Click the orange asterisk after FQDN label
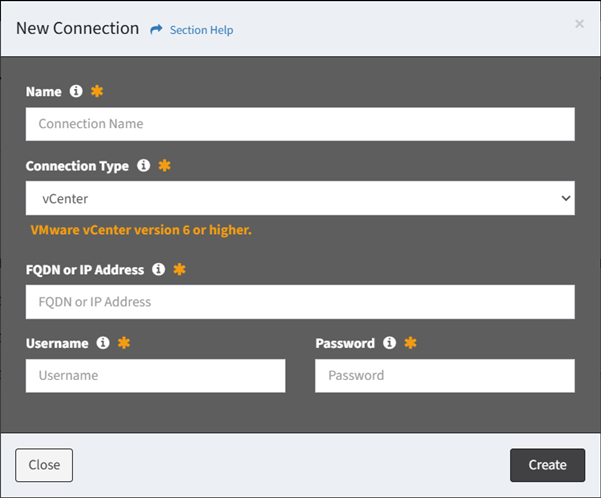This screenshot has width=601, height=498. (180, 269)
